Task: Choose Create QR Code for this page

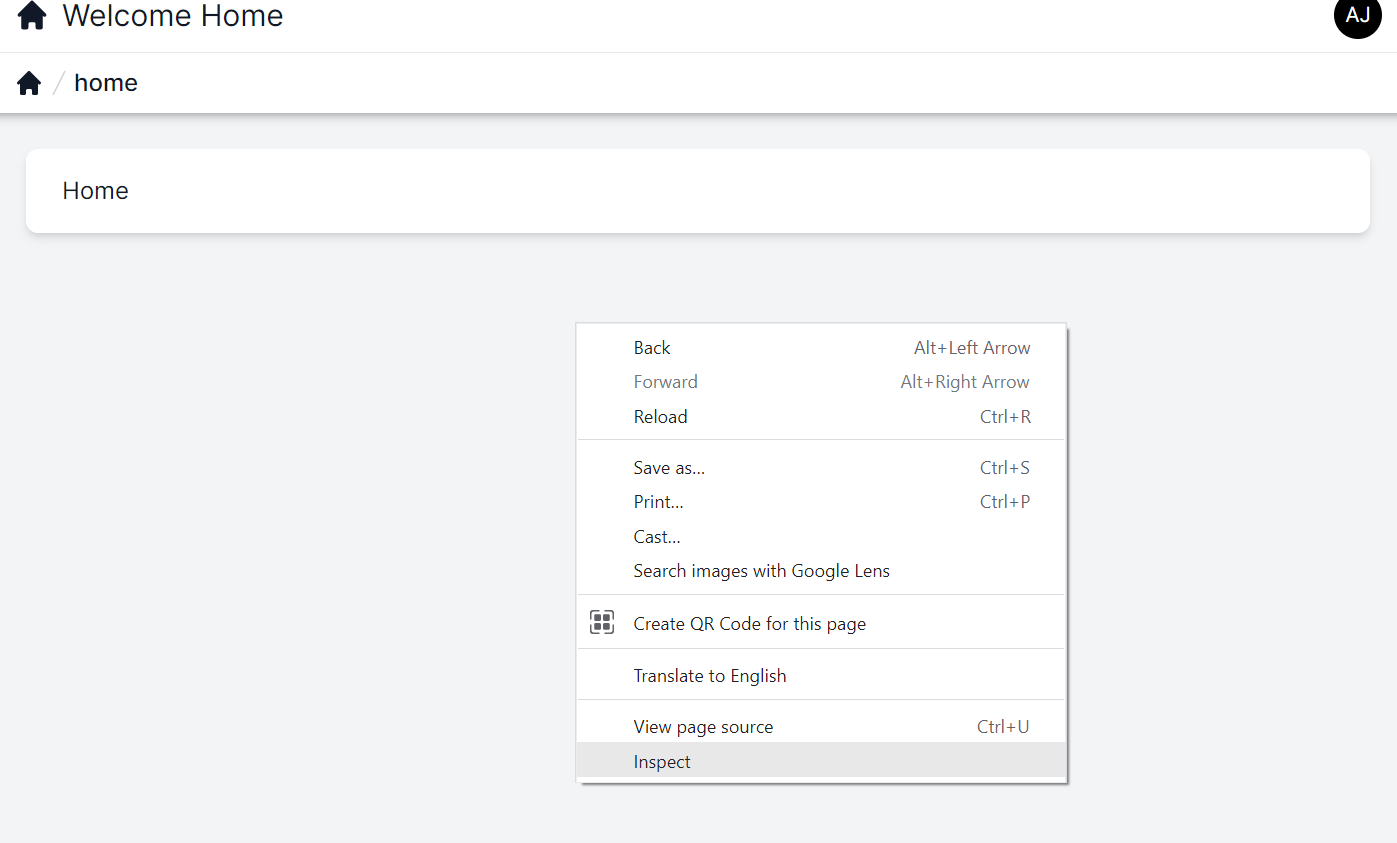Action: pyautogui.click(x=749, y=624)
